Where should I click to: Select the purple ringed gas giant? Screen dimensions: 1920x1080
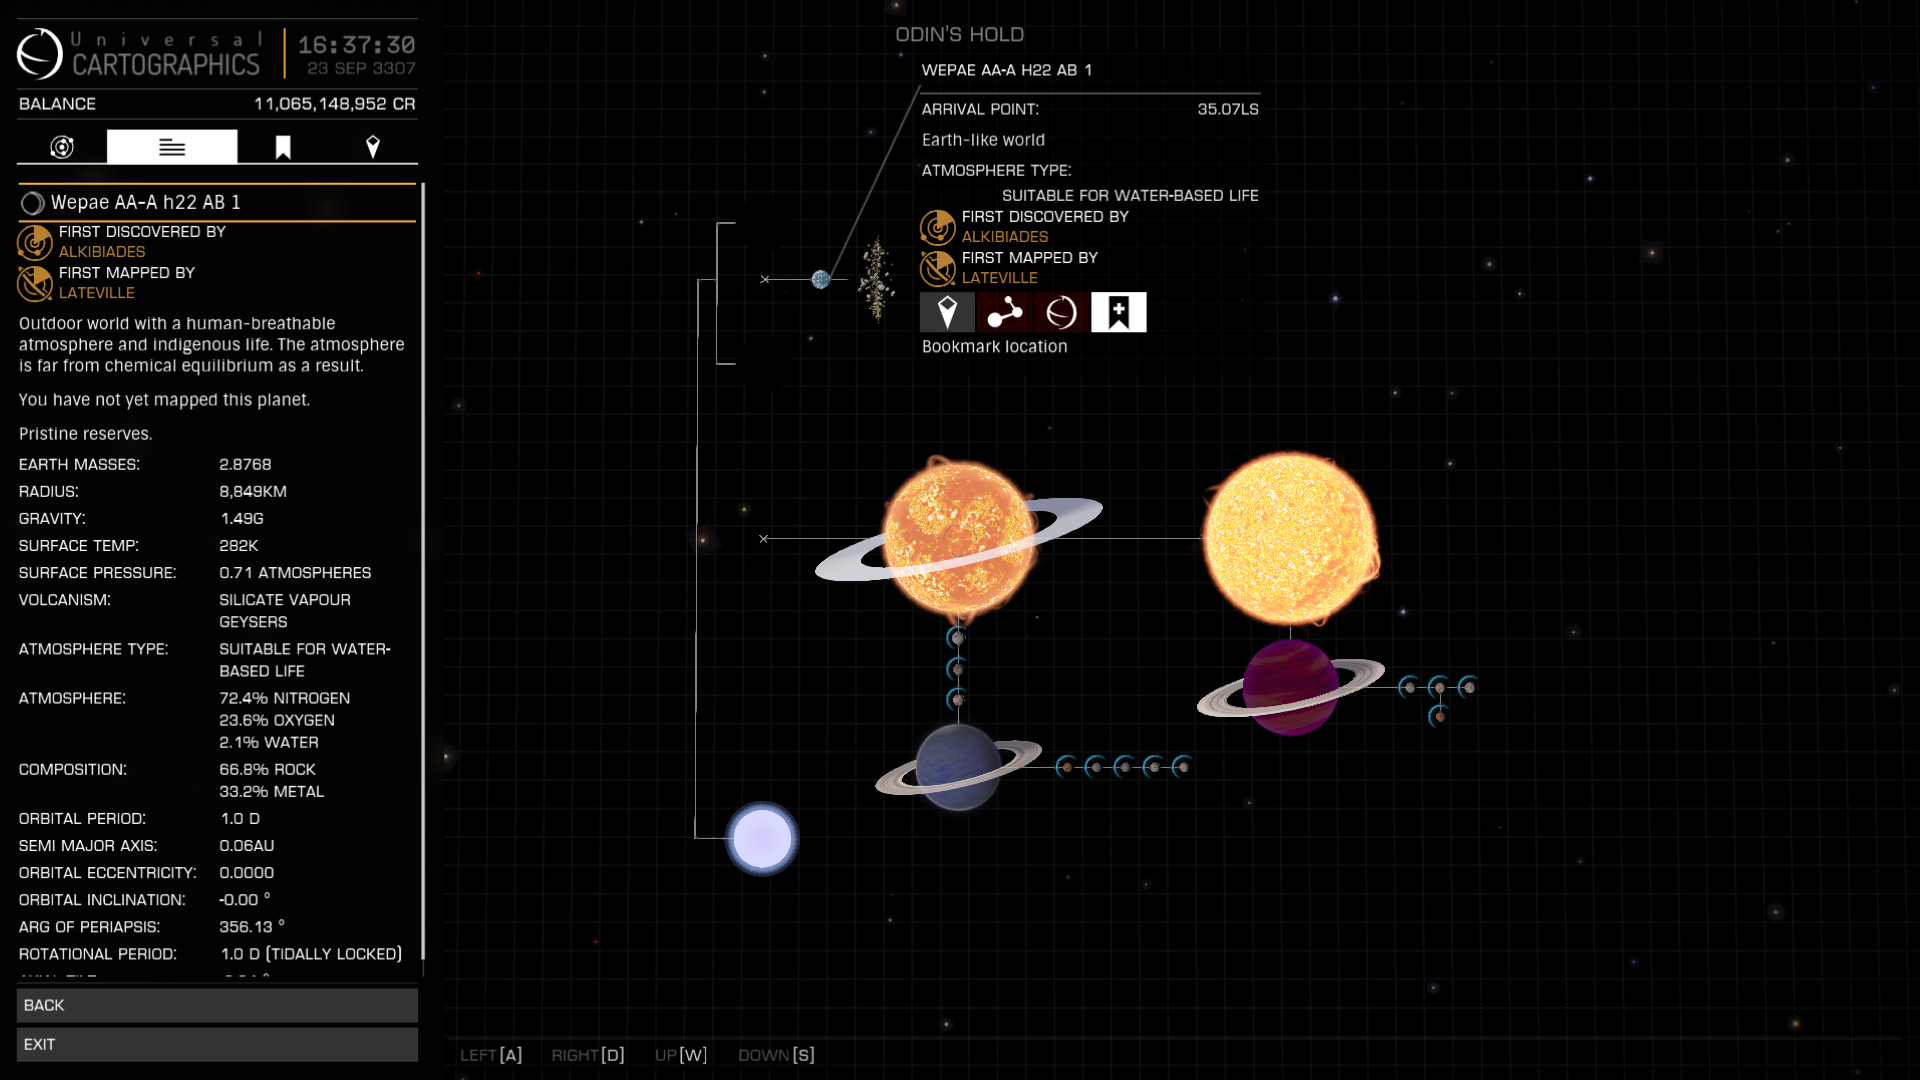pos(1290,688)
